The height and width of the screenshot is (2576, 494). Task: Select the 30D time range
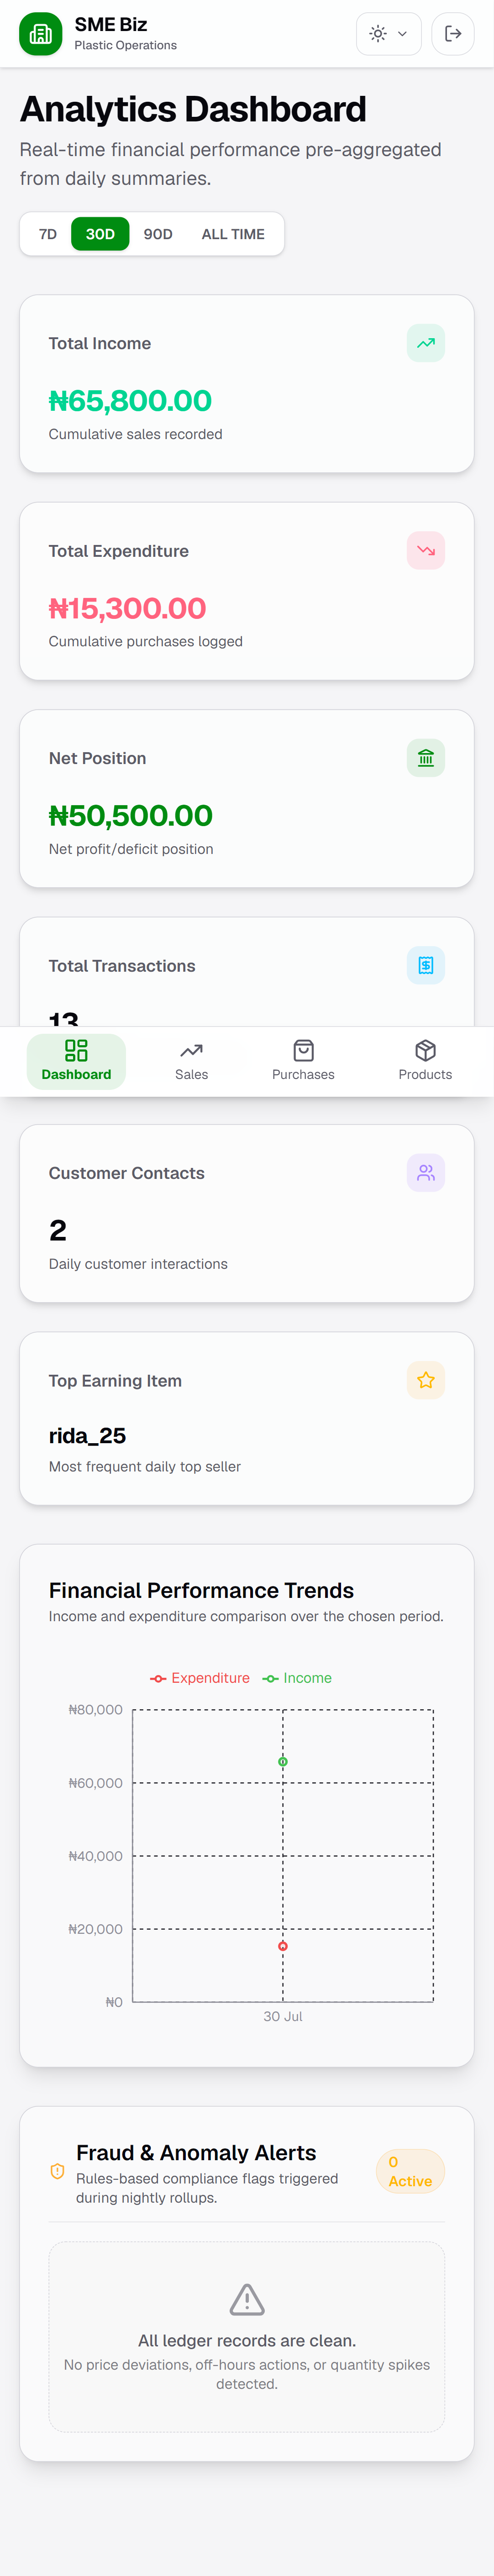click(100, 234)
